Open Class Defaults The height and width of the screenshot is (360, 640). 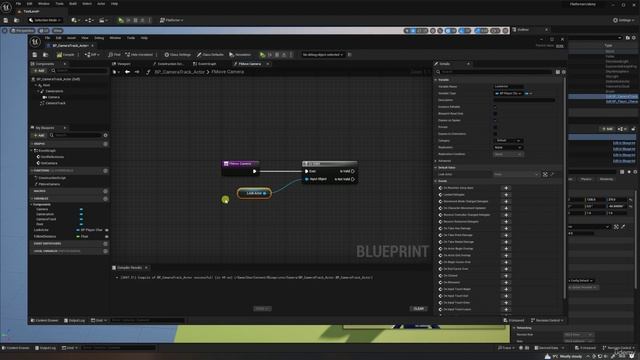[x=211, y=55]
